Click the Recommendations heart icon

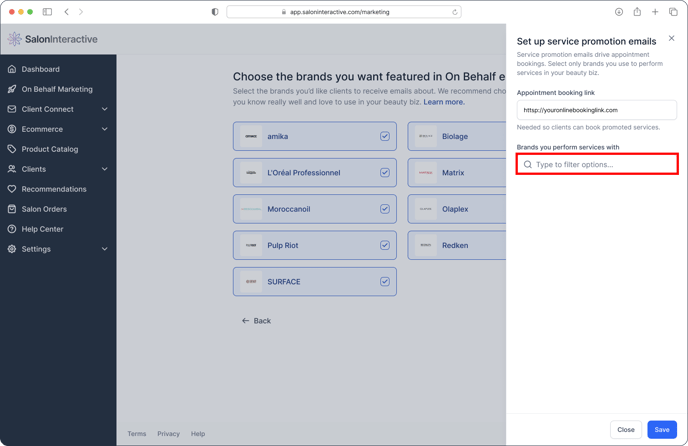coord(12,189)
